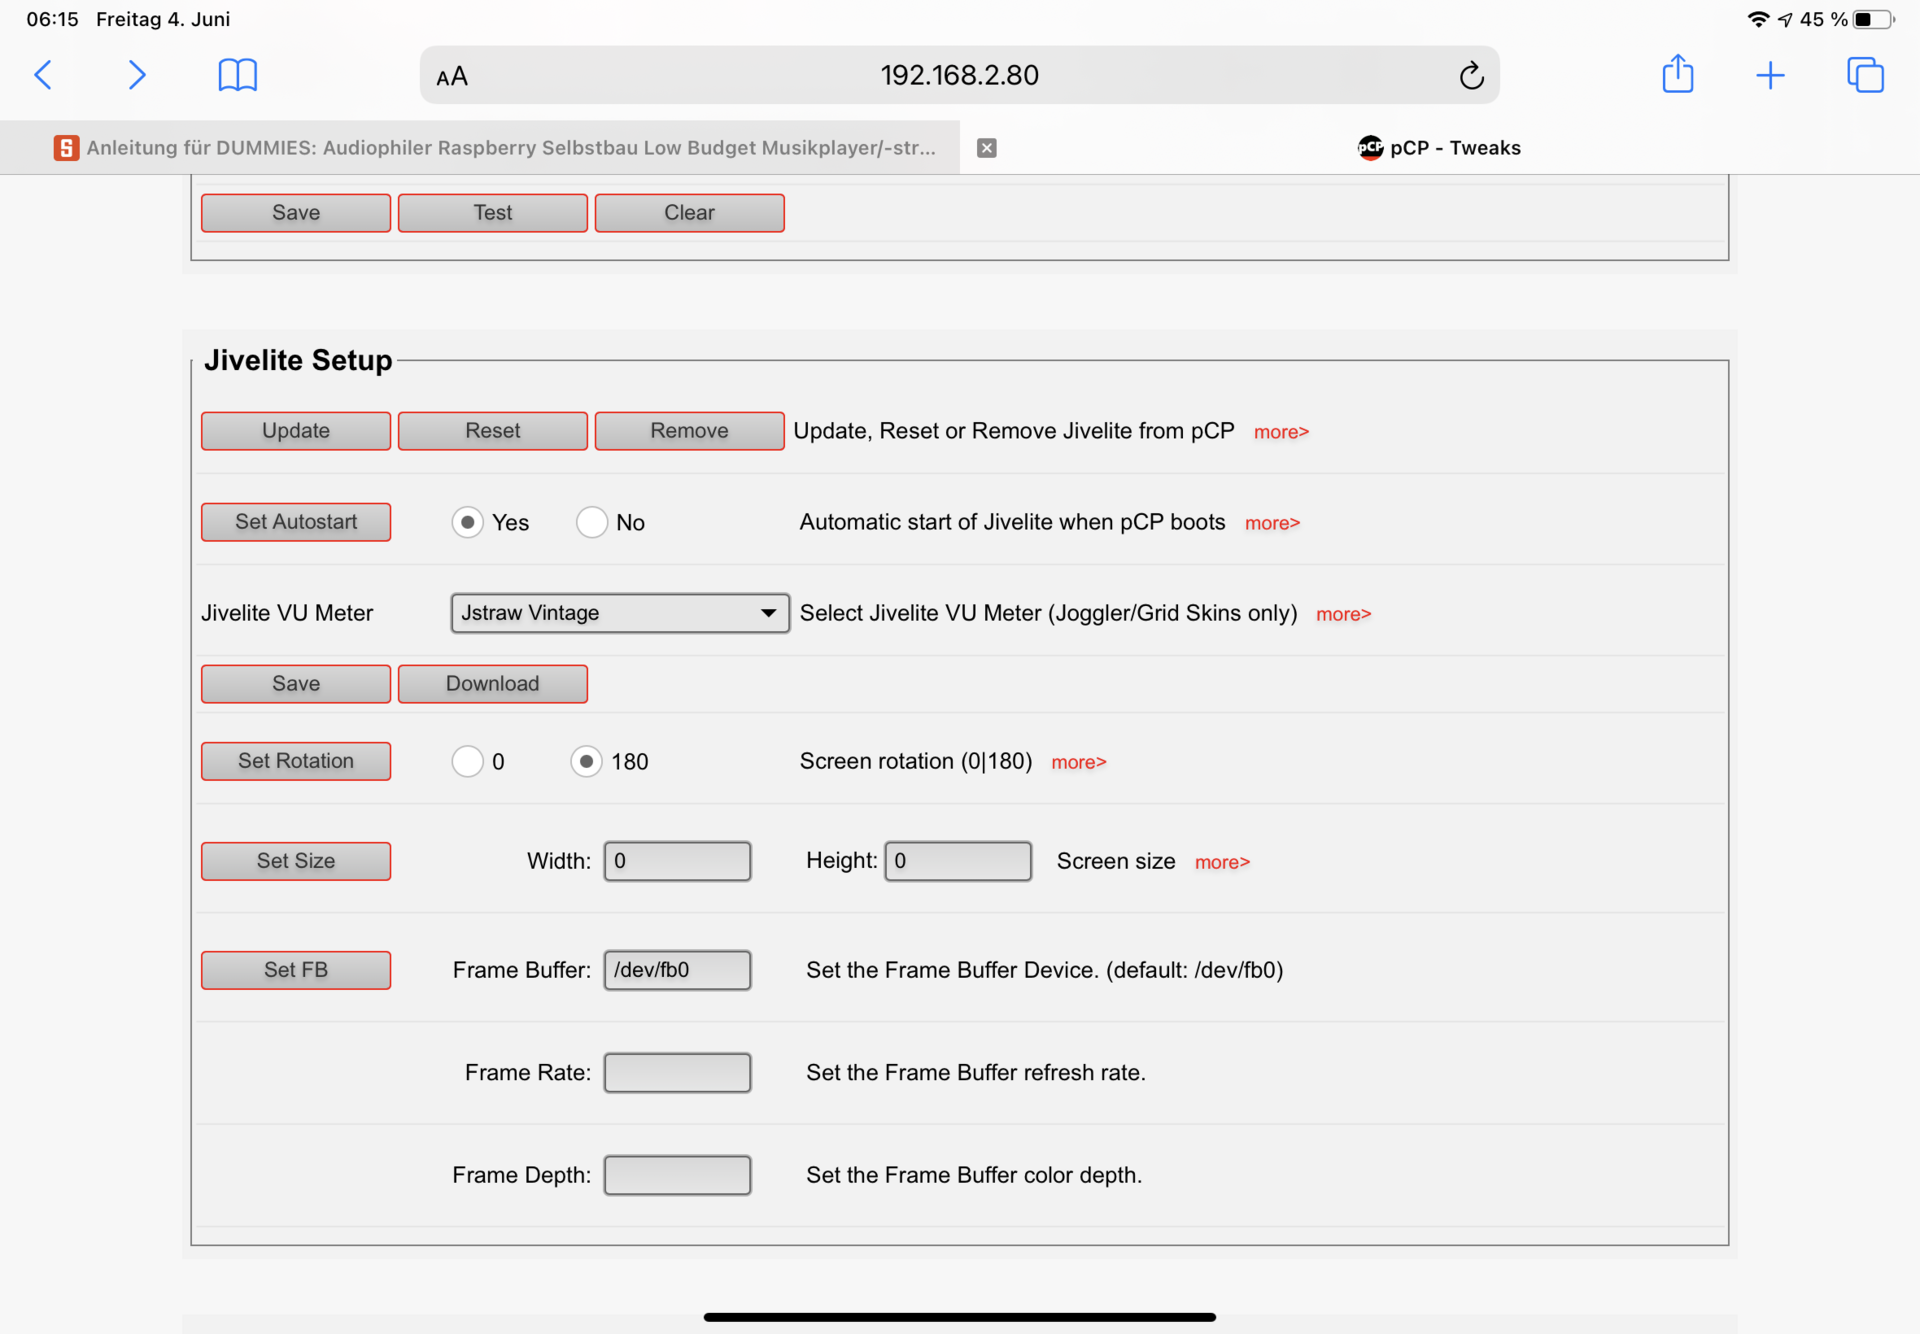The width and height of the screenshot is (1920, 1334).
Task: Tap the Jivelite Setup heading
Action: point(298,360)
